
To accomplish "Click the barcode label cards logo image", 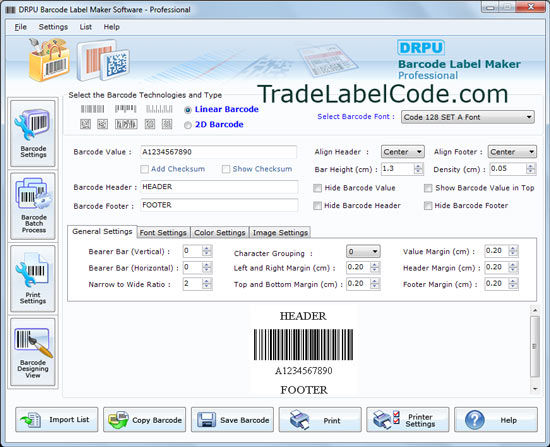I will pos(103,60).
